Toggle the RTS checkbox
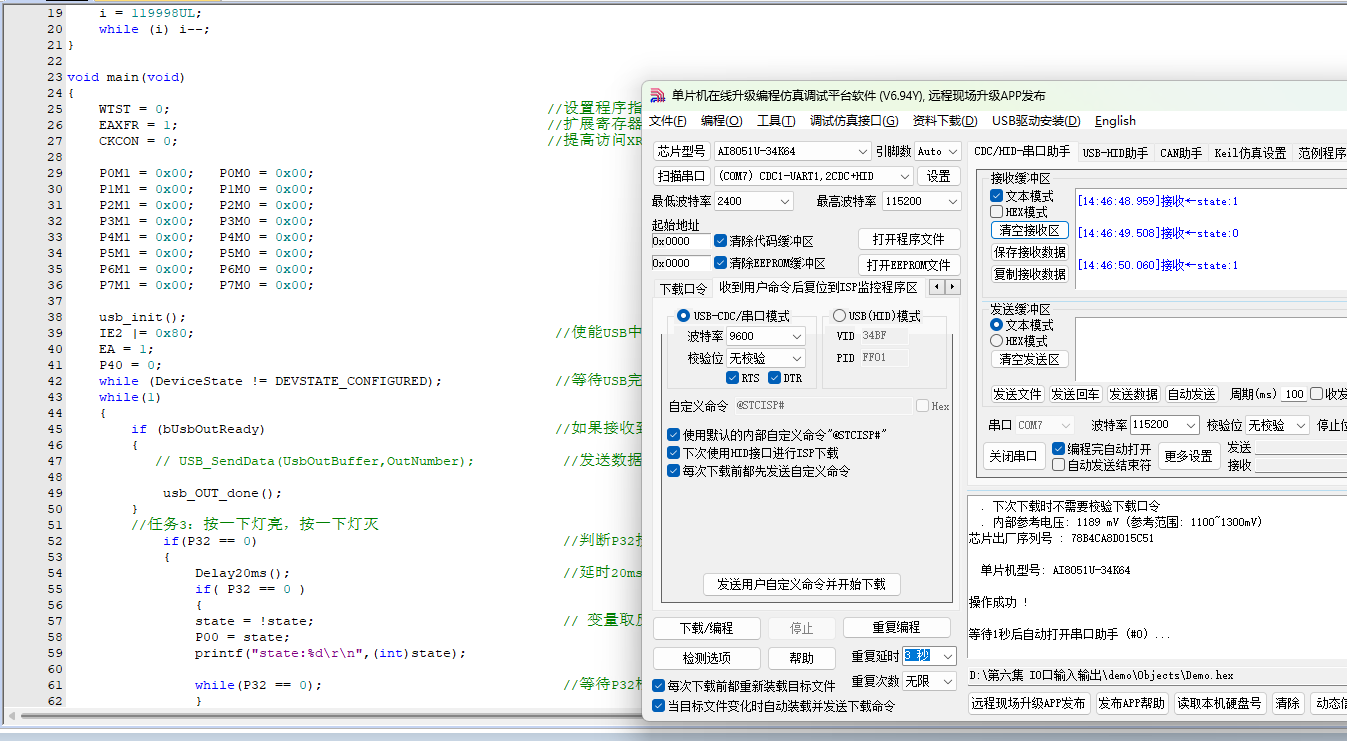Image resolution: width=1347 pixels, height=741 pixels. [x=743, y=378]
